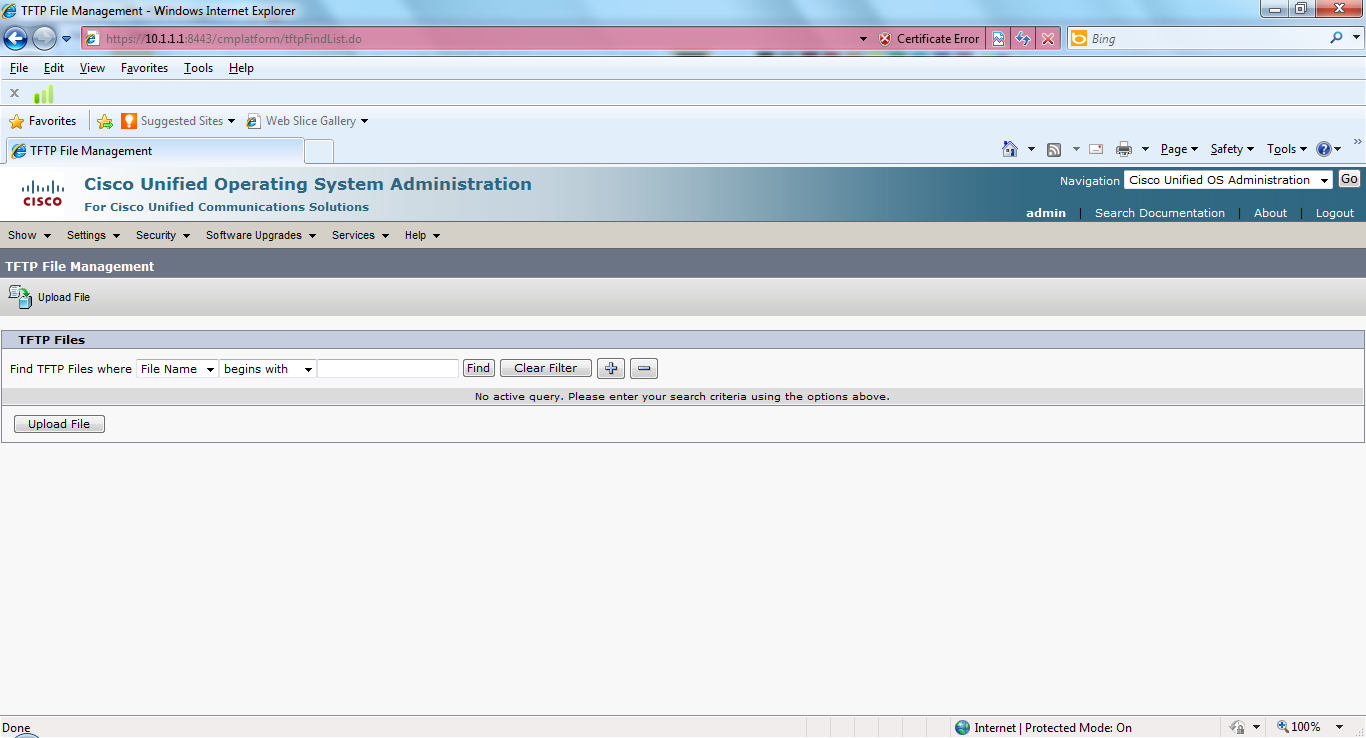Click the browser Forward arrow button
Screen dimensions: 1366x738
44,39
